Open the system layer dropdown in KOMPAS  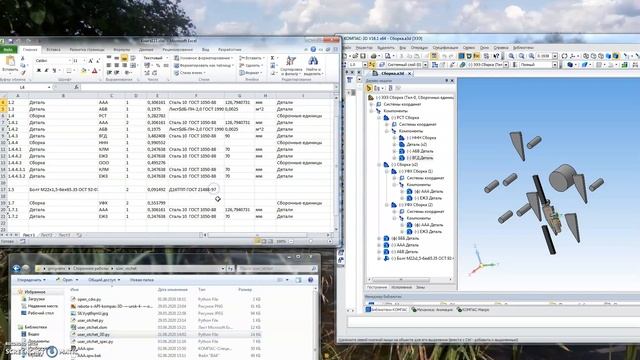tap(425, 64)
